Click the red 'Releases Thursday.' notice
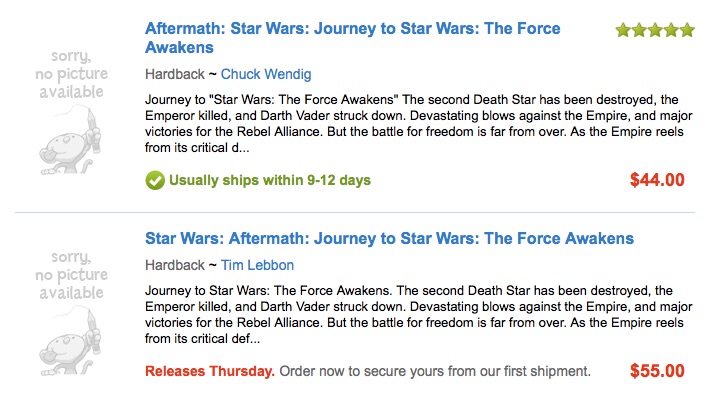Image resolution: width=709 pixels, height=399 pixels. [210, 371]
